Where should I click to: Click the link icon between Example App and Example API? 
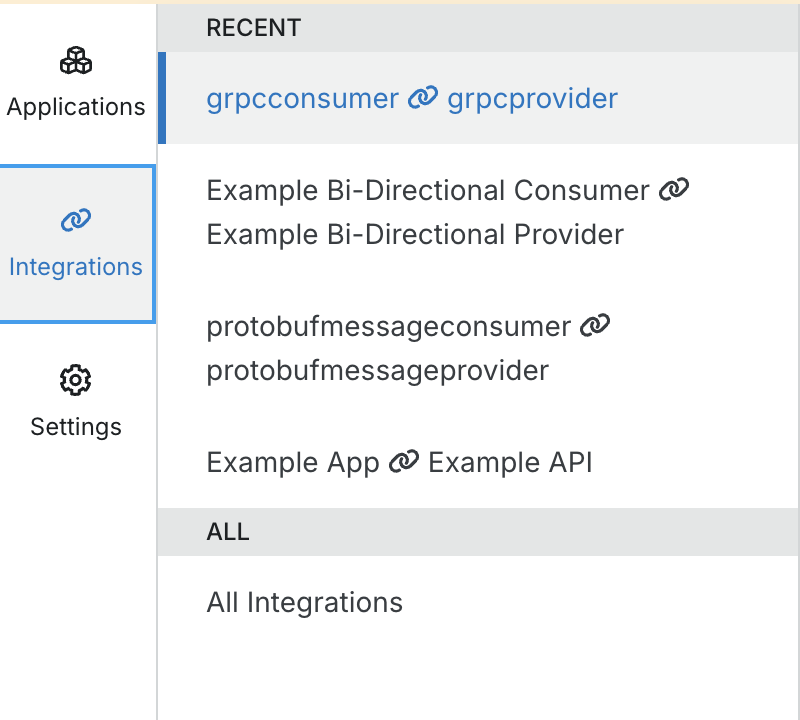[404, 461]
